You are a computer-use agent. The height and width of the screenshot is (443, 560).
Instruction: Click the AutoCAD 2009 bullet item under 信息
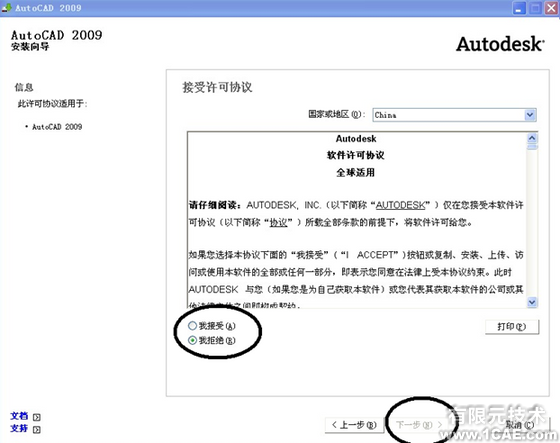57,127
